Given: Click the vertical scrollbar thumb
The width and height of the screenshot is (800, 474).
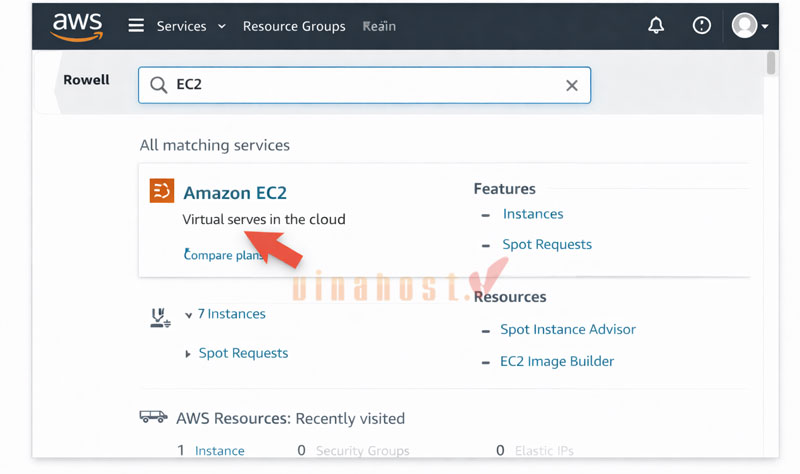Looking at the screenshot, I should 771,63.
